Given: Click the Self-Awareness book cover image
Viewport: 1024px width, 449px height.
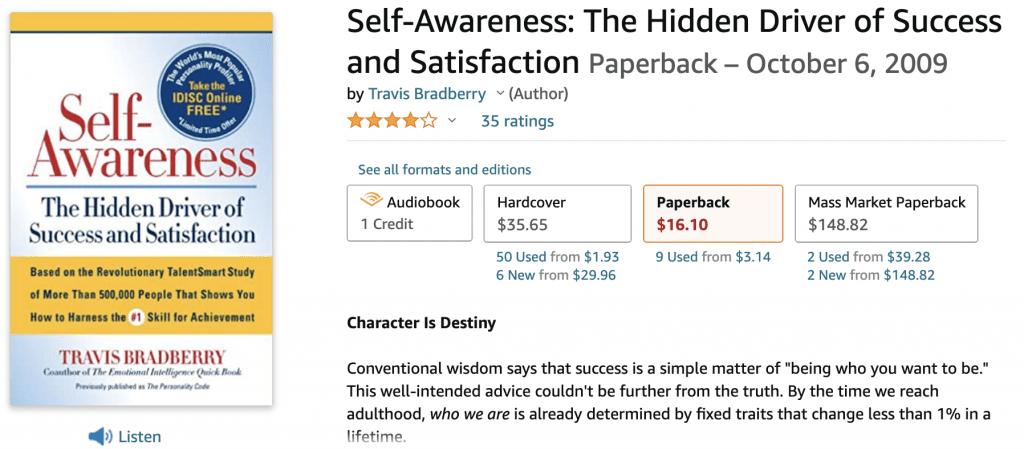Looking at the screenshot, I should click(x=141, y=208).
